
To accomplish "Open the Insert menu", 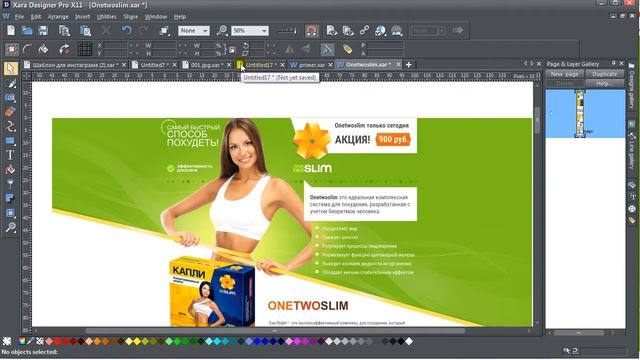I will pyautogui.click(x=82, y=17).
